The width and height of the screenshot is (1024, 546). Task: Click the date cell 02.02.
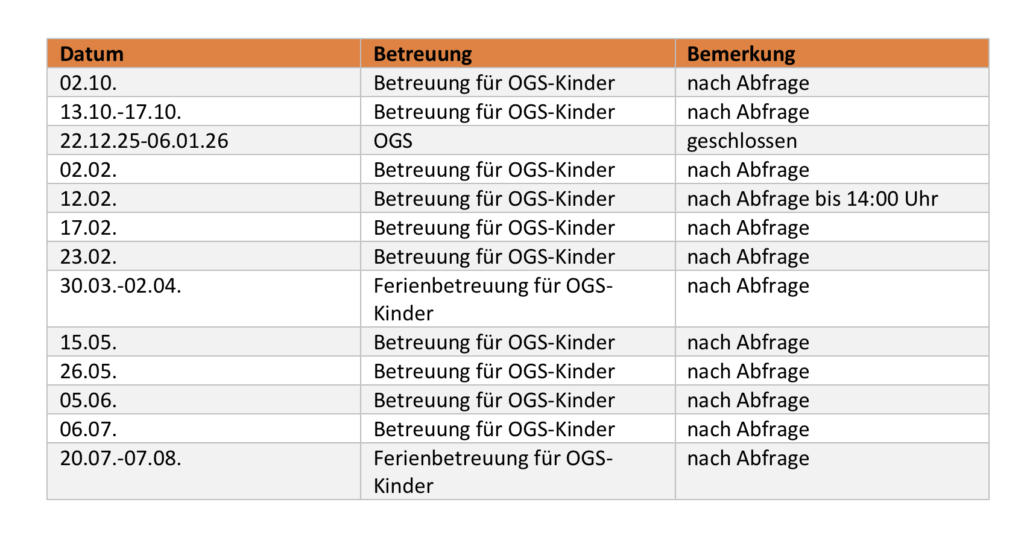(x=88, y=170)
